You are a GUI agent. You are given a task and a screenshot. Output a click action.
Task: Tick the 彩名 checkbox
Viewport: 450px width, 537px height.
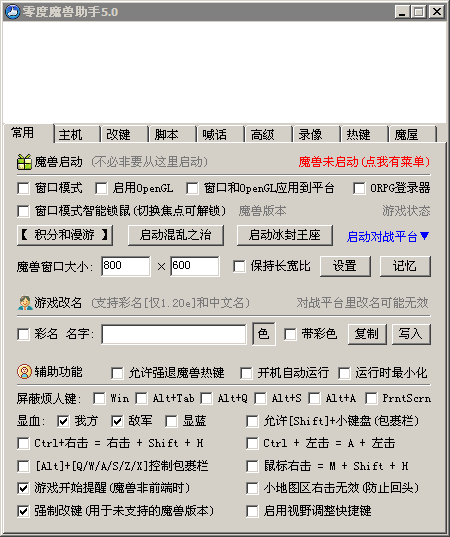[x=23, y=334]
